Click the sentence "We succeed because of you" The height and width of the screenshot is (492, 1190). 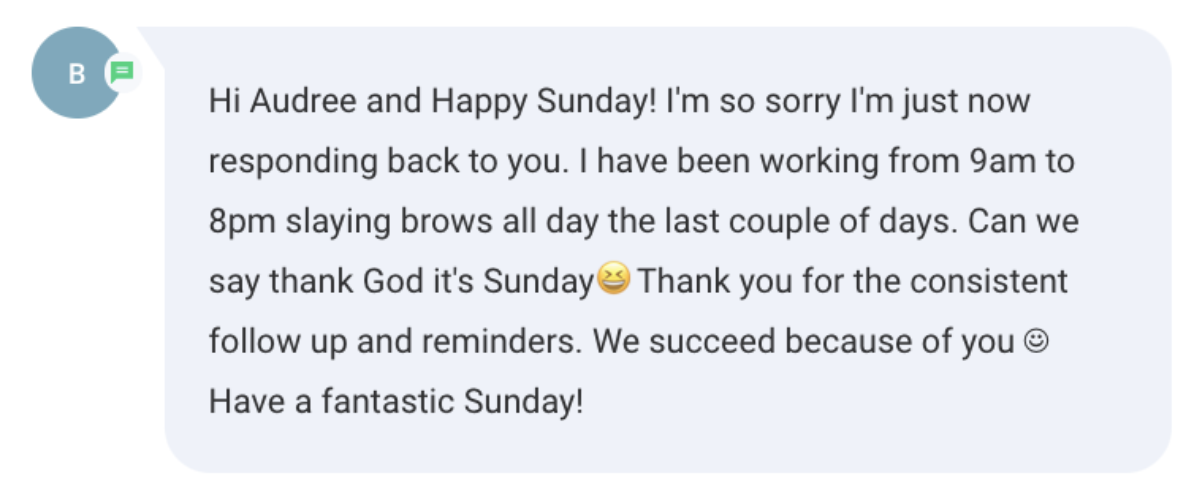click(803, 342)
